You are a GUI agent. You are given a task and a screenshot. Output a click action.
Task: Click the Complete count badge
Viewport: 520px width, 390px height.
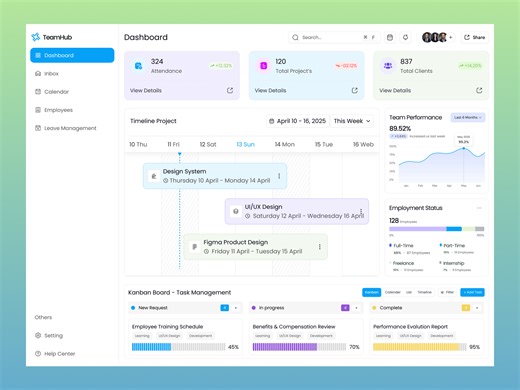466,308
